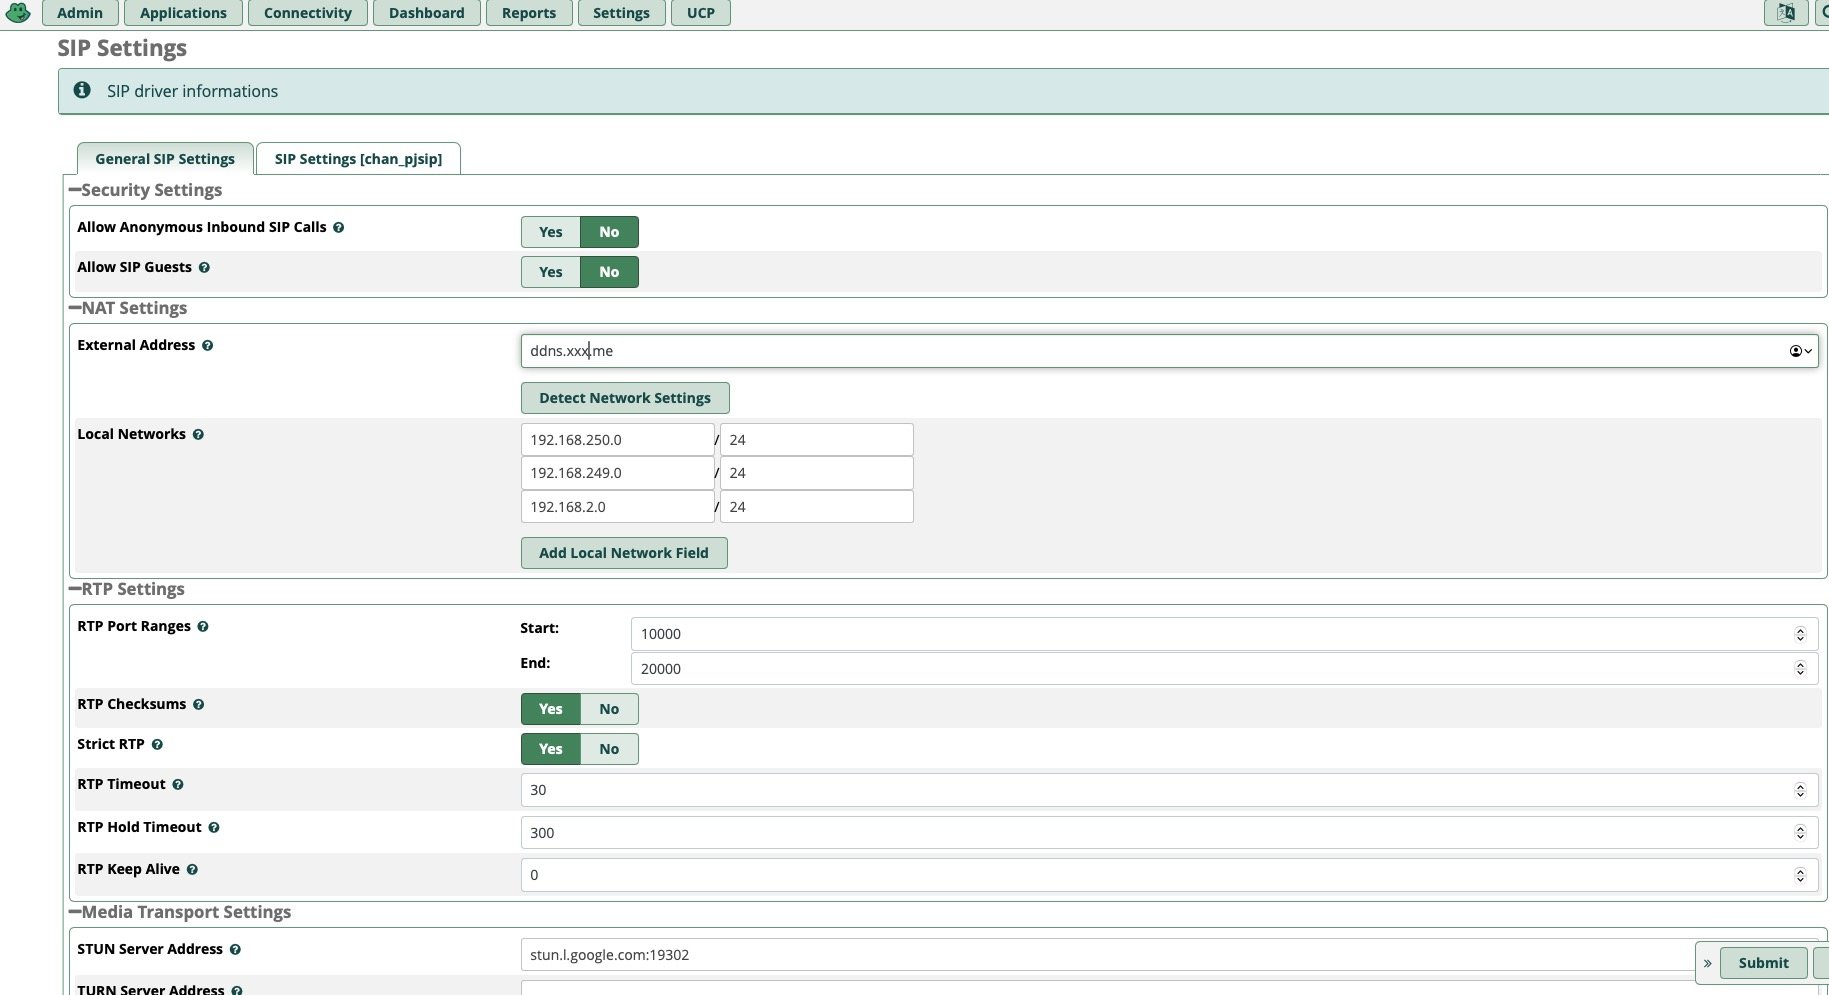Open the Admin menu

point(80,13)
